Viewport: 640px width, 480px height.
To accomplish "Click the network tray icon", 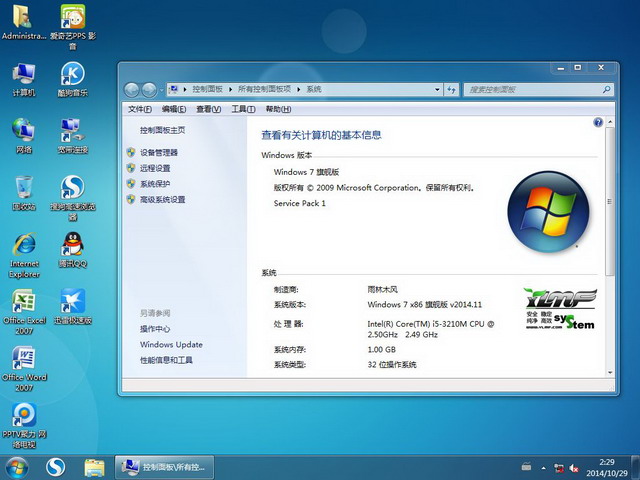I will tap(559, 468).
